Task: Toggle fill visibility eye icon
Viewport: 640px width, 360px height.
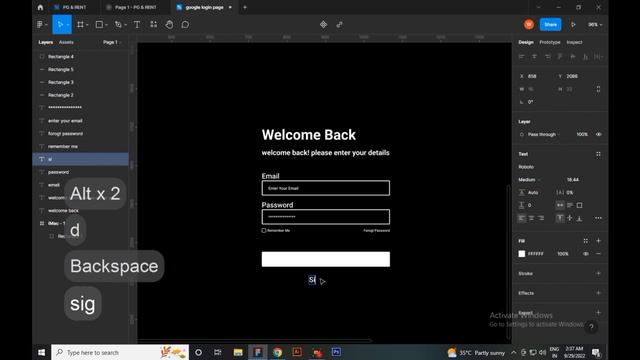Action: pyautogui.click(x=586, y=254)
